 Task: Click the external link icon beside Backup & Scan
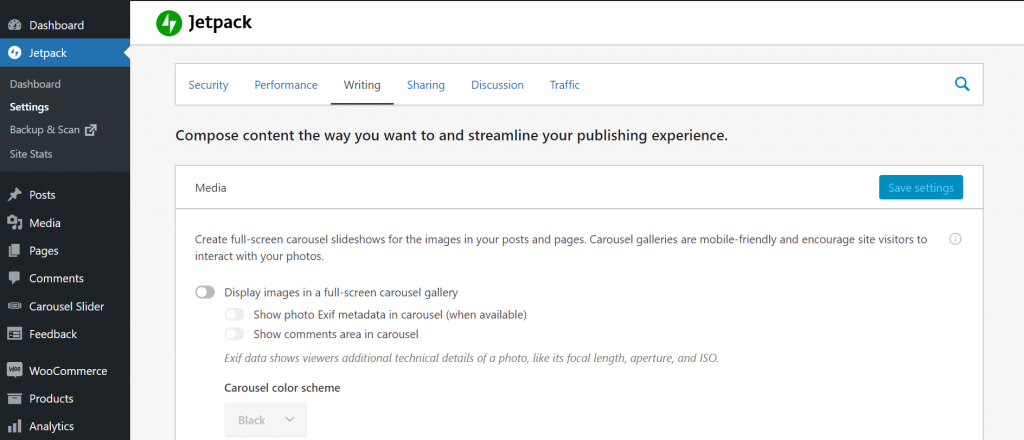[x=91, y=130]
